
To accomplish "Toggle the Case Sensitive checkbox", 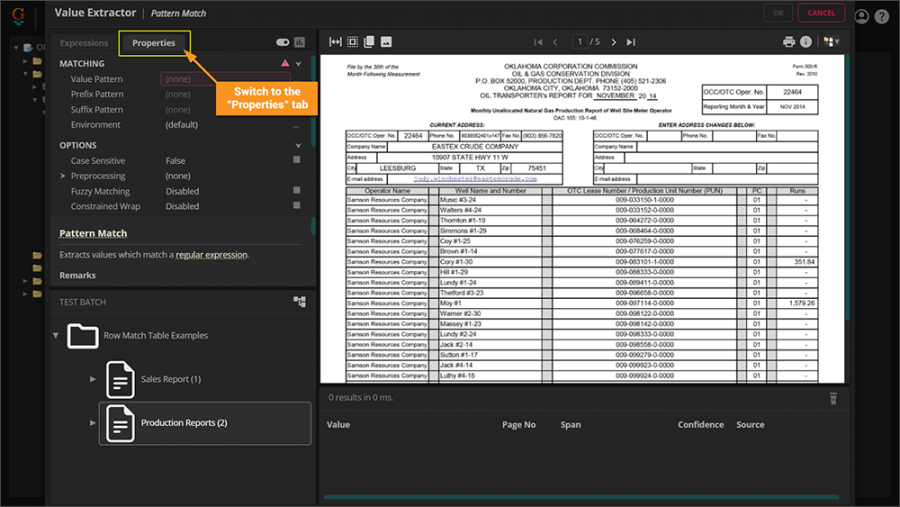I will coord(297,160).
